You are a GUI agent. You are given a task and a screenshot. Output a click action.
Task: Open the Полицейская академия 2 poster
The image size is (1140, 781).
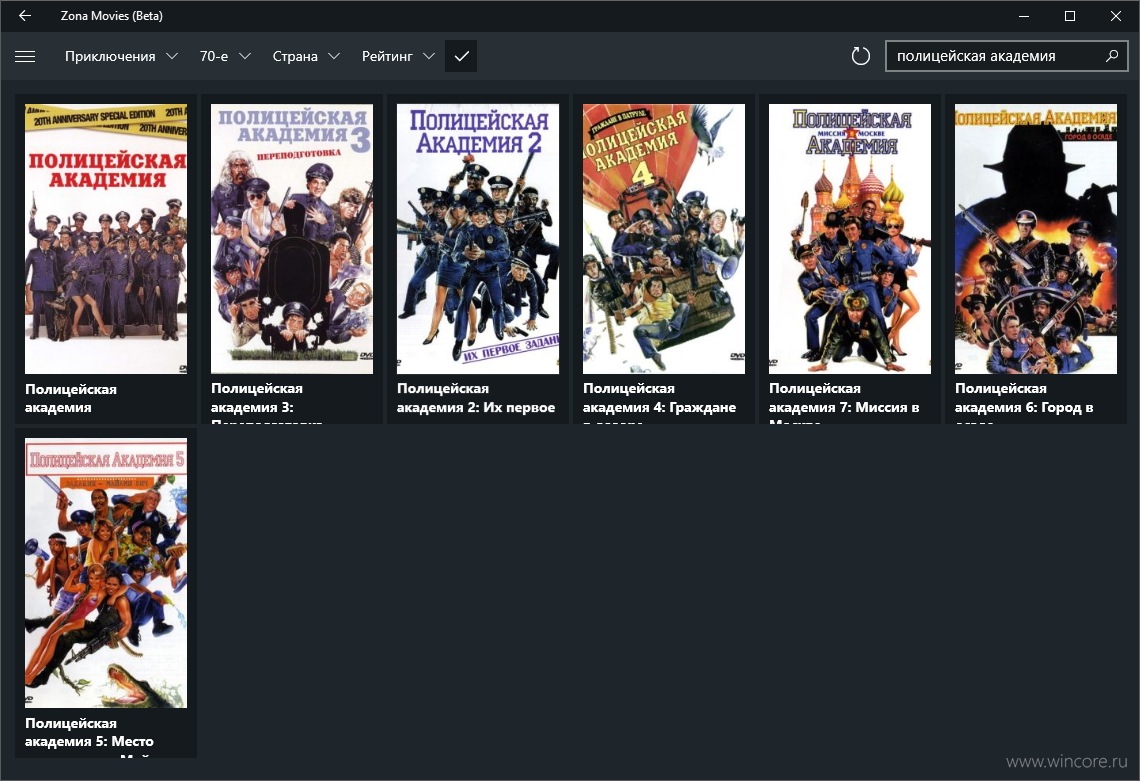click(x=478, y=239)
